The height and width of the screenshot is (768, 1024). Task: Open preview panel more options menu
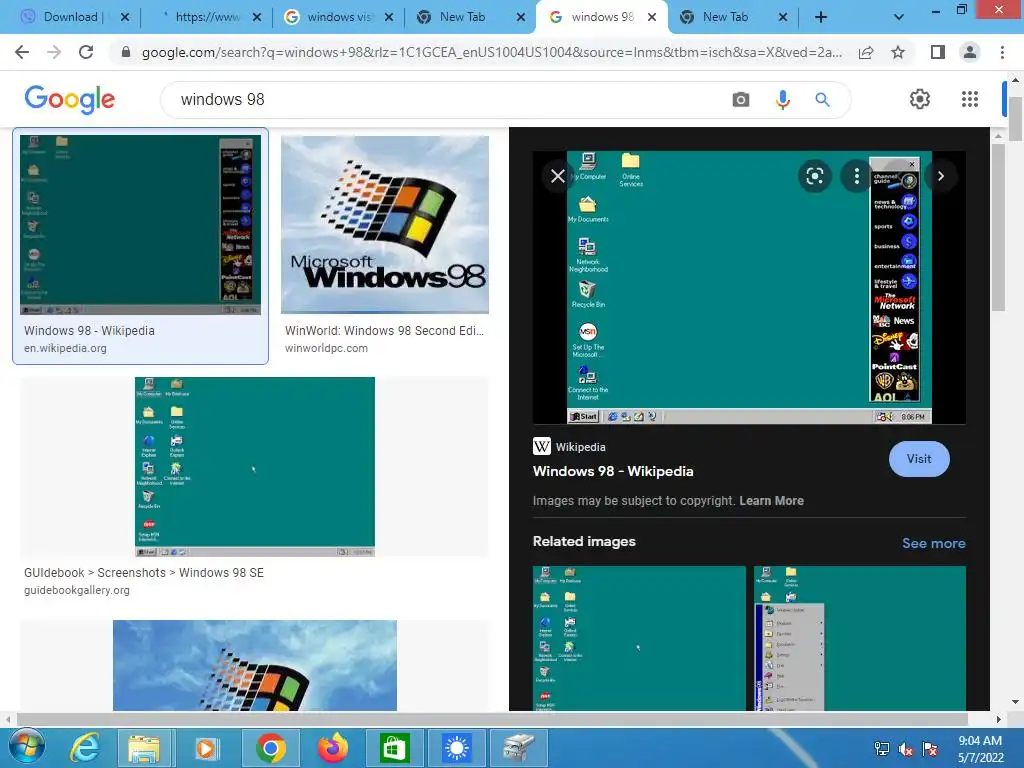point(857,176)
